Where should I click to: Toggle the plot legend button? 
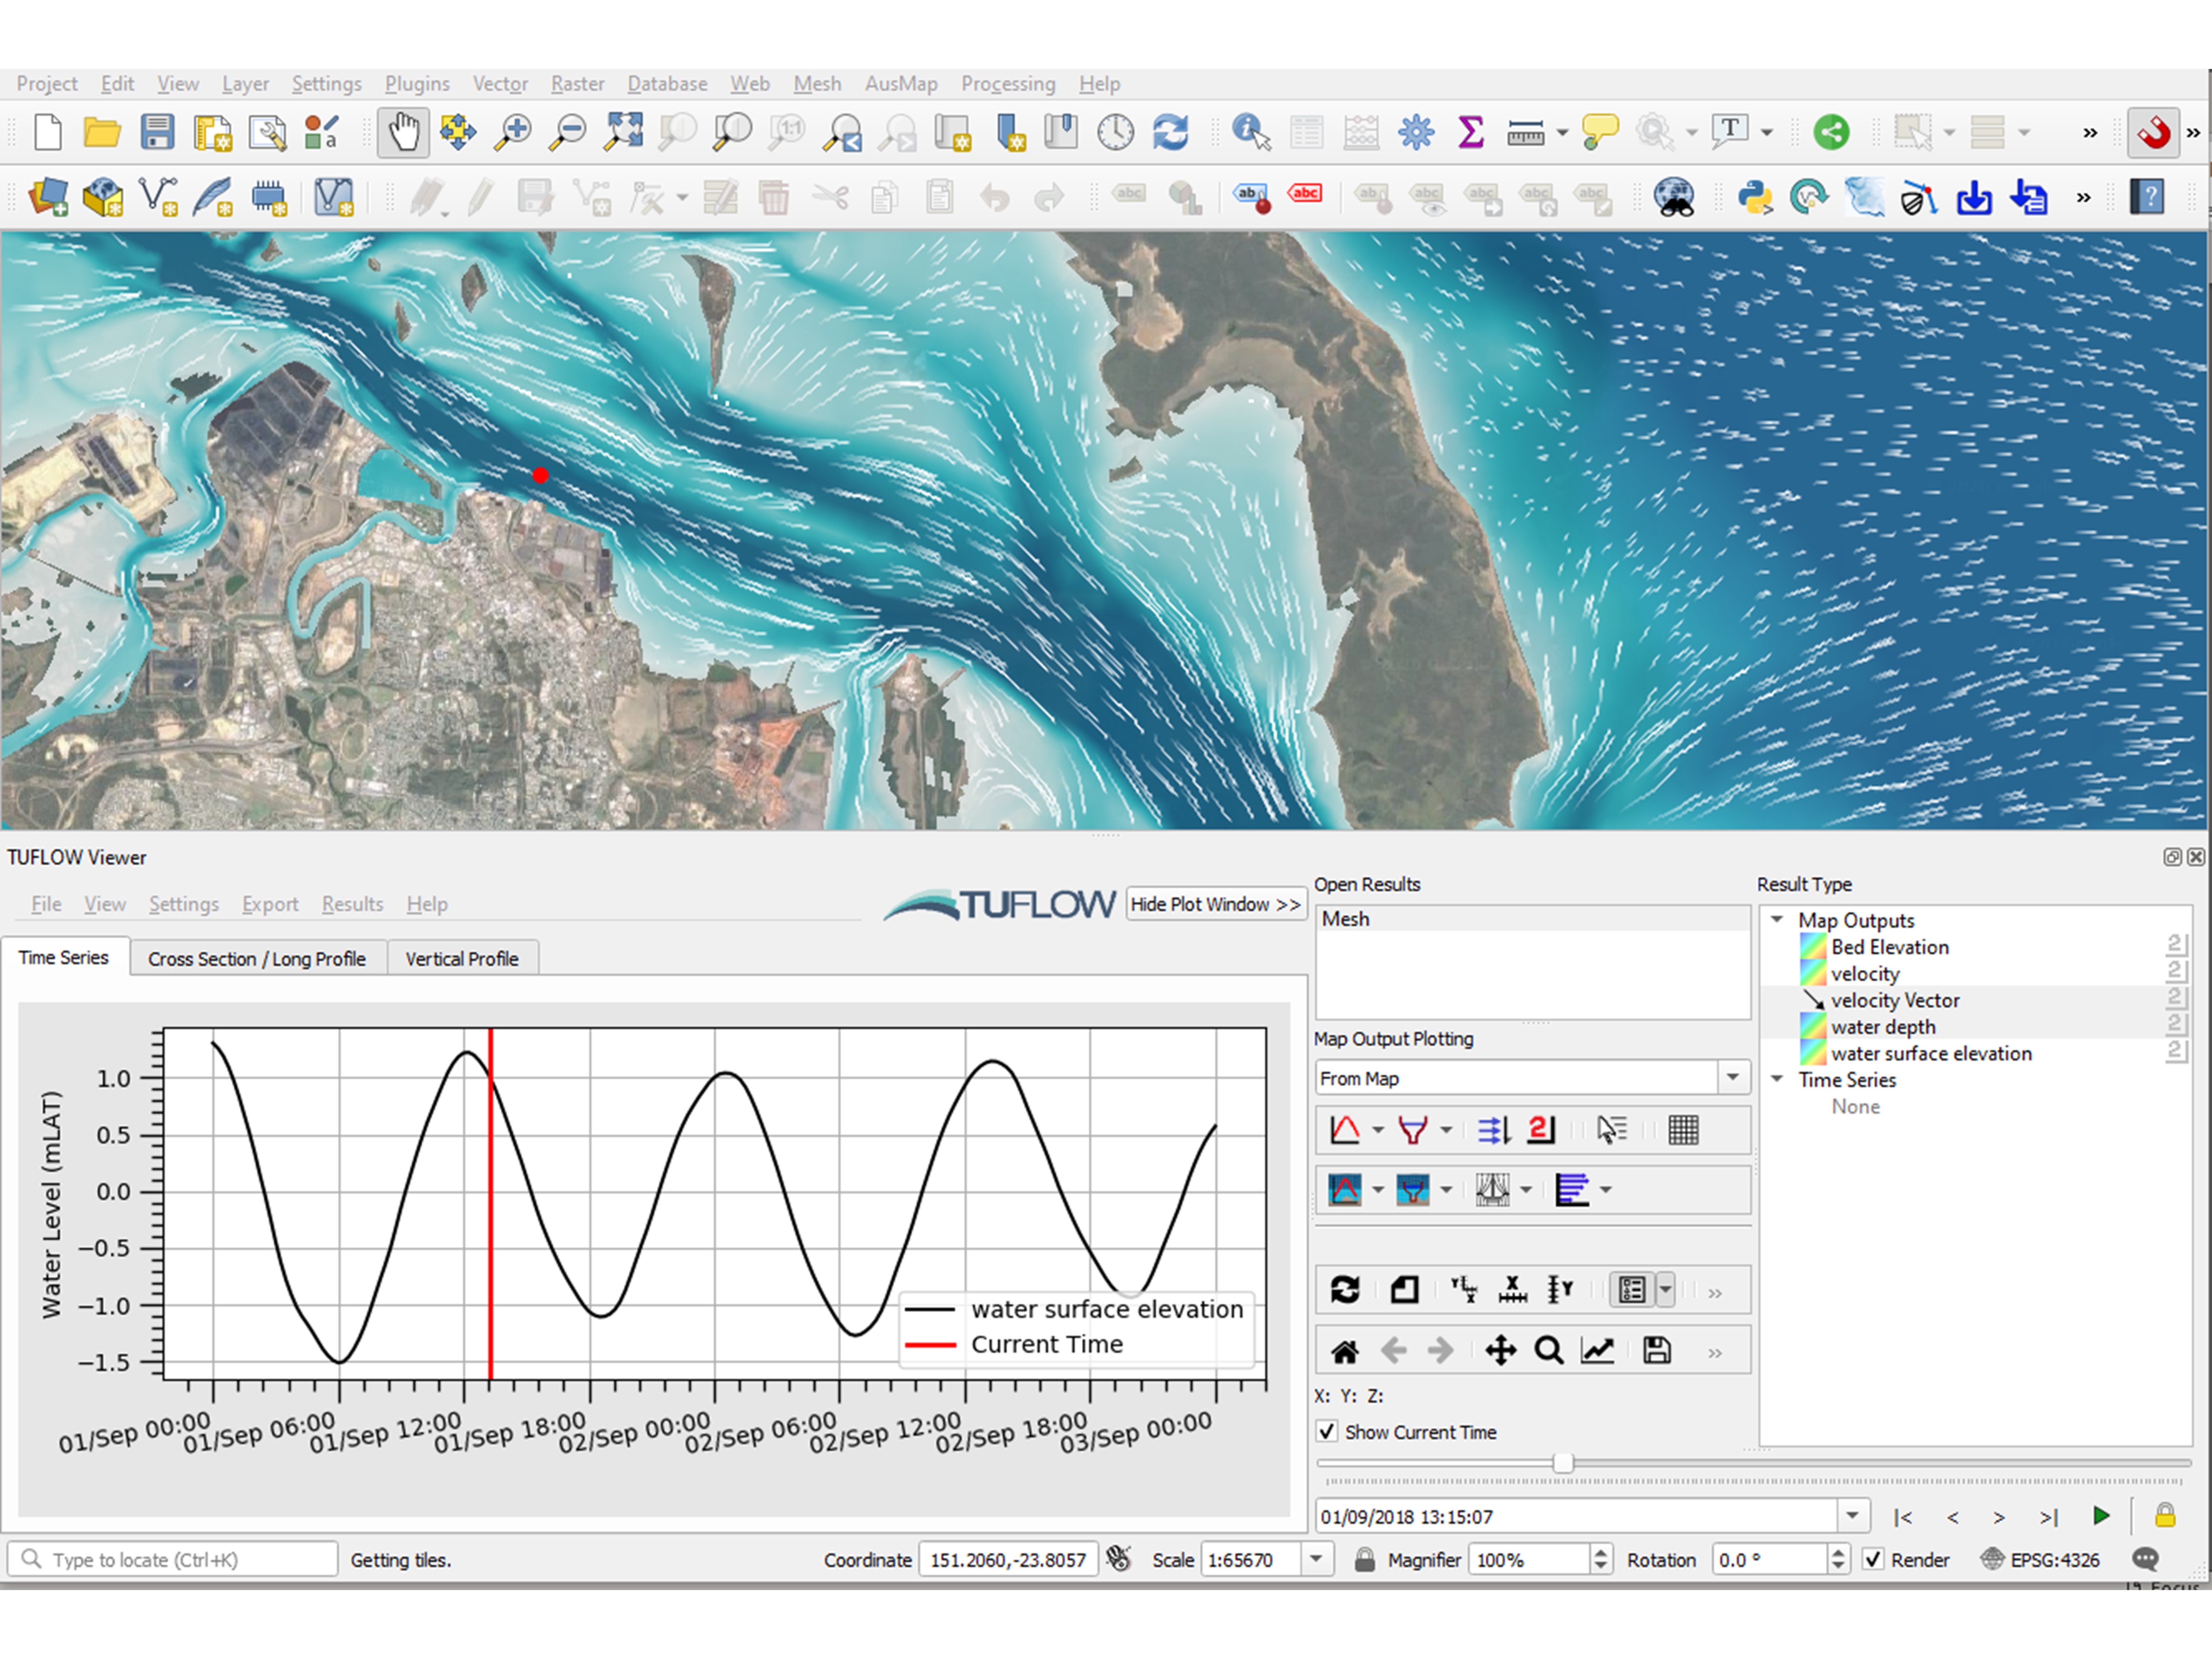click(1632, 1290)
